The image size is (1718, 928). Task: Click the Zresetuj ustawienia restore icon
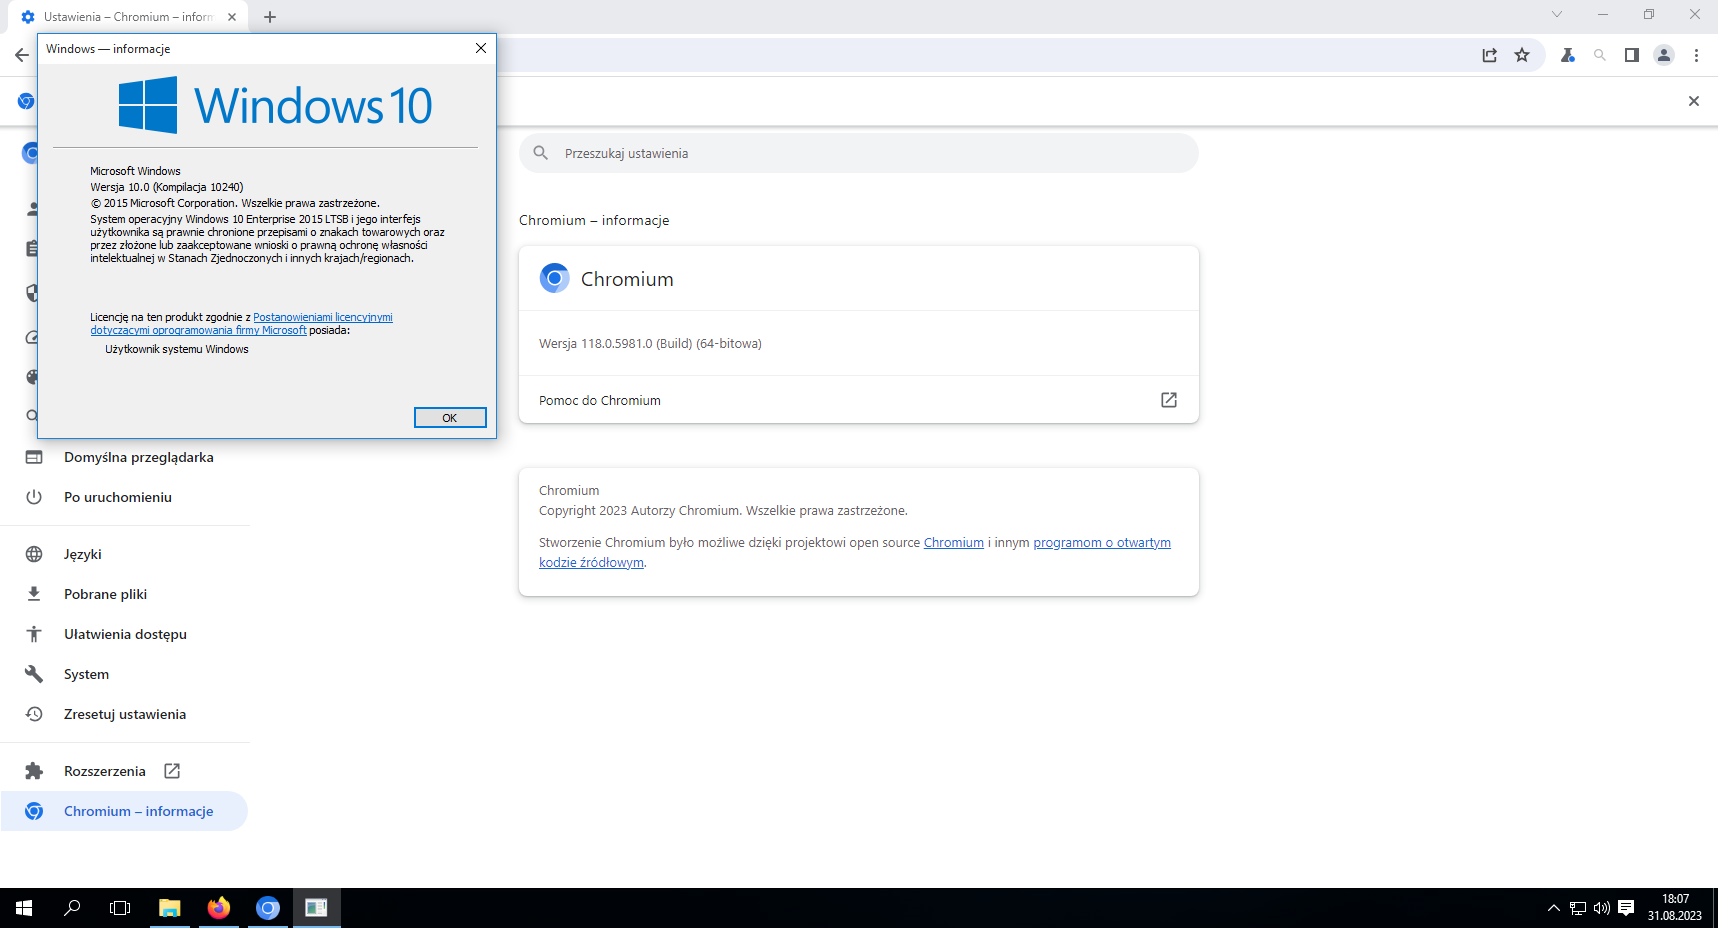click(34, 714)
